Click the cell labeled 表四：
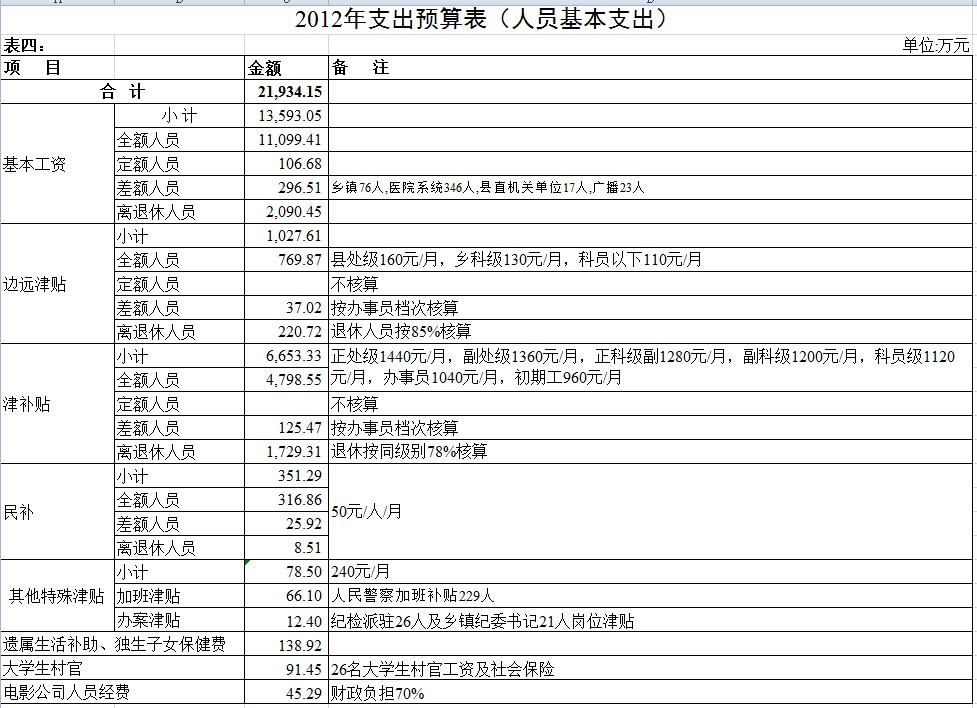The height and width of the screenshot is (708, 977). pos(24,45)
